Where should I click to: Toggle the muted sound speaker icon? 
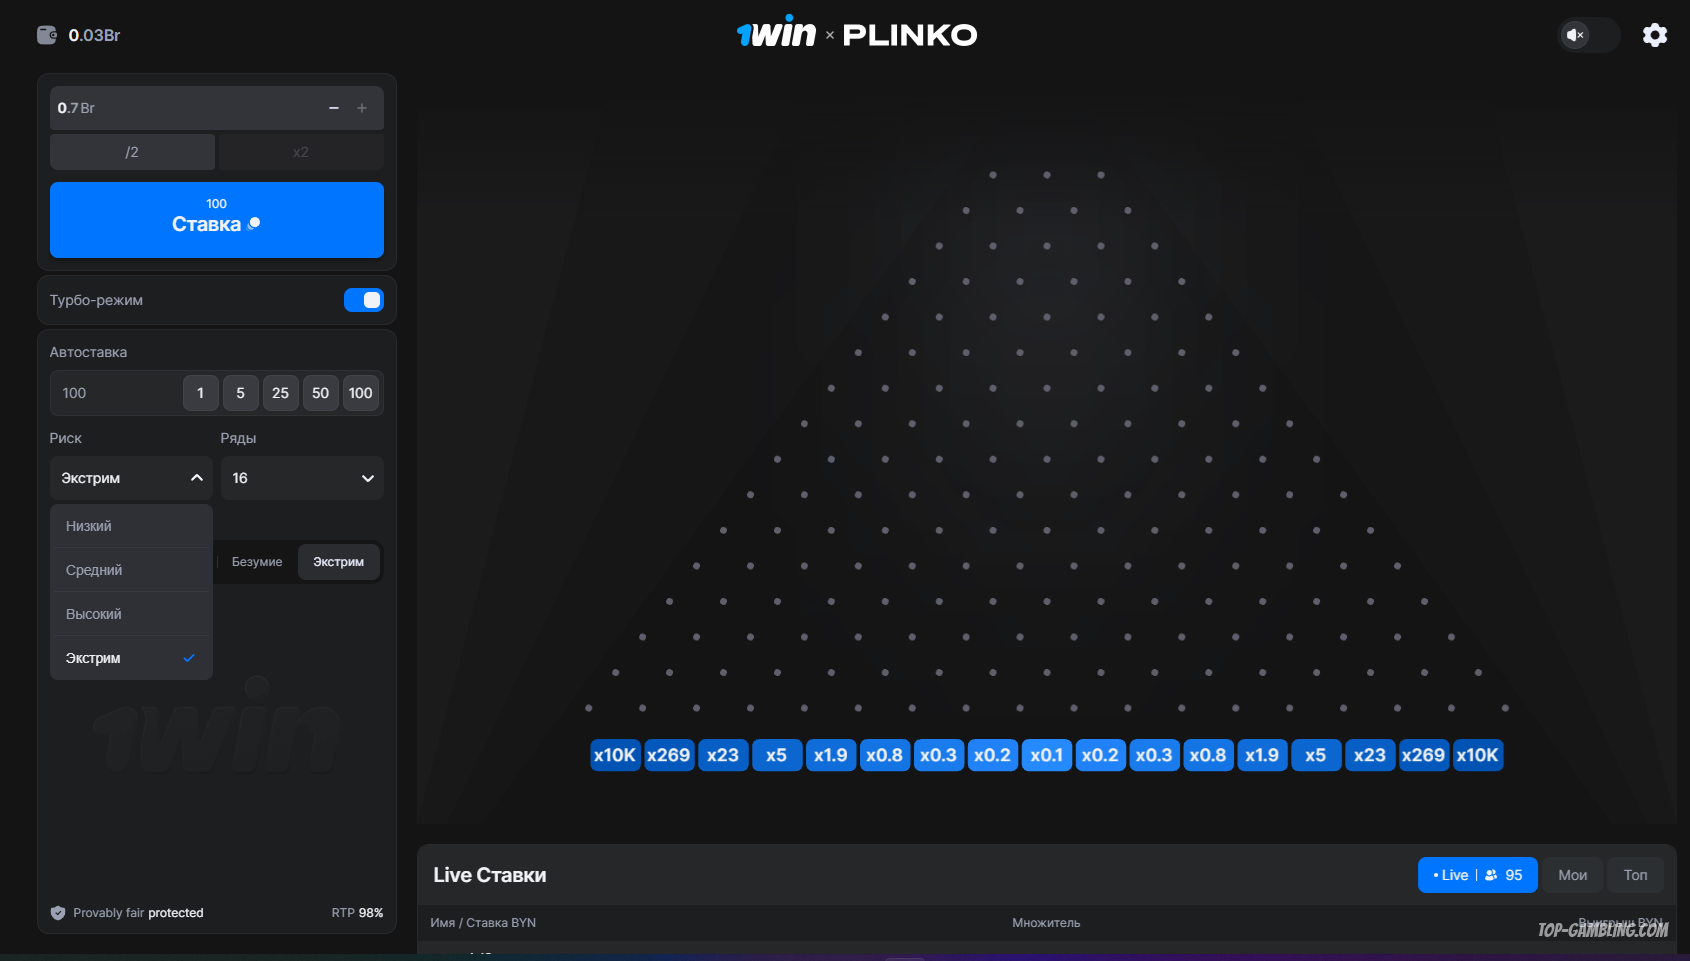1576,35
